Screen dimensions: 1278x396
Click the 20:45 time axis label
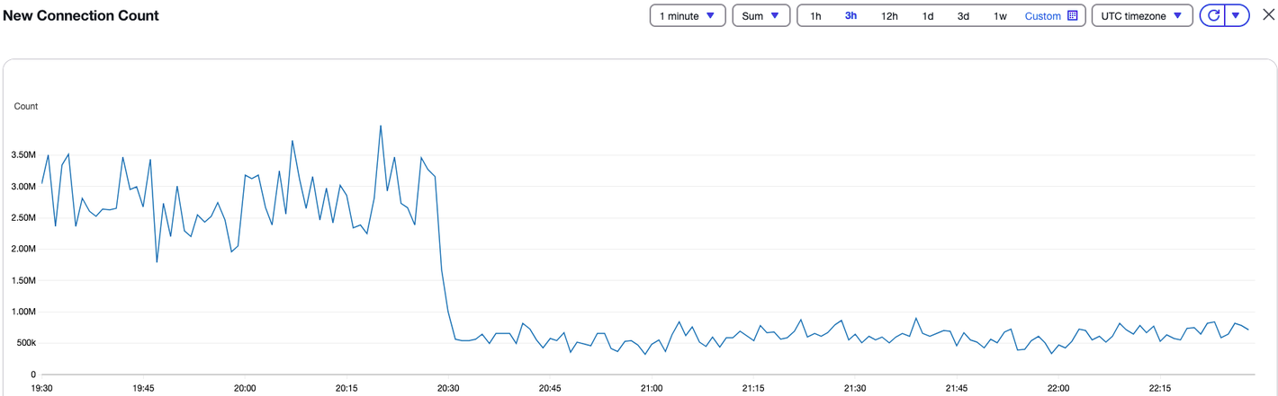coord(550,388)
